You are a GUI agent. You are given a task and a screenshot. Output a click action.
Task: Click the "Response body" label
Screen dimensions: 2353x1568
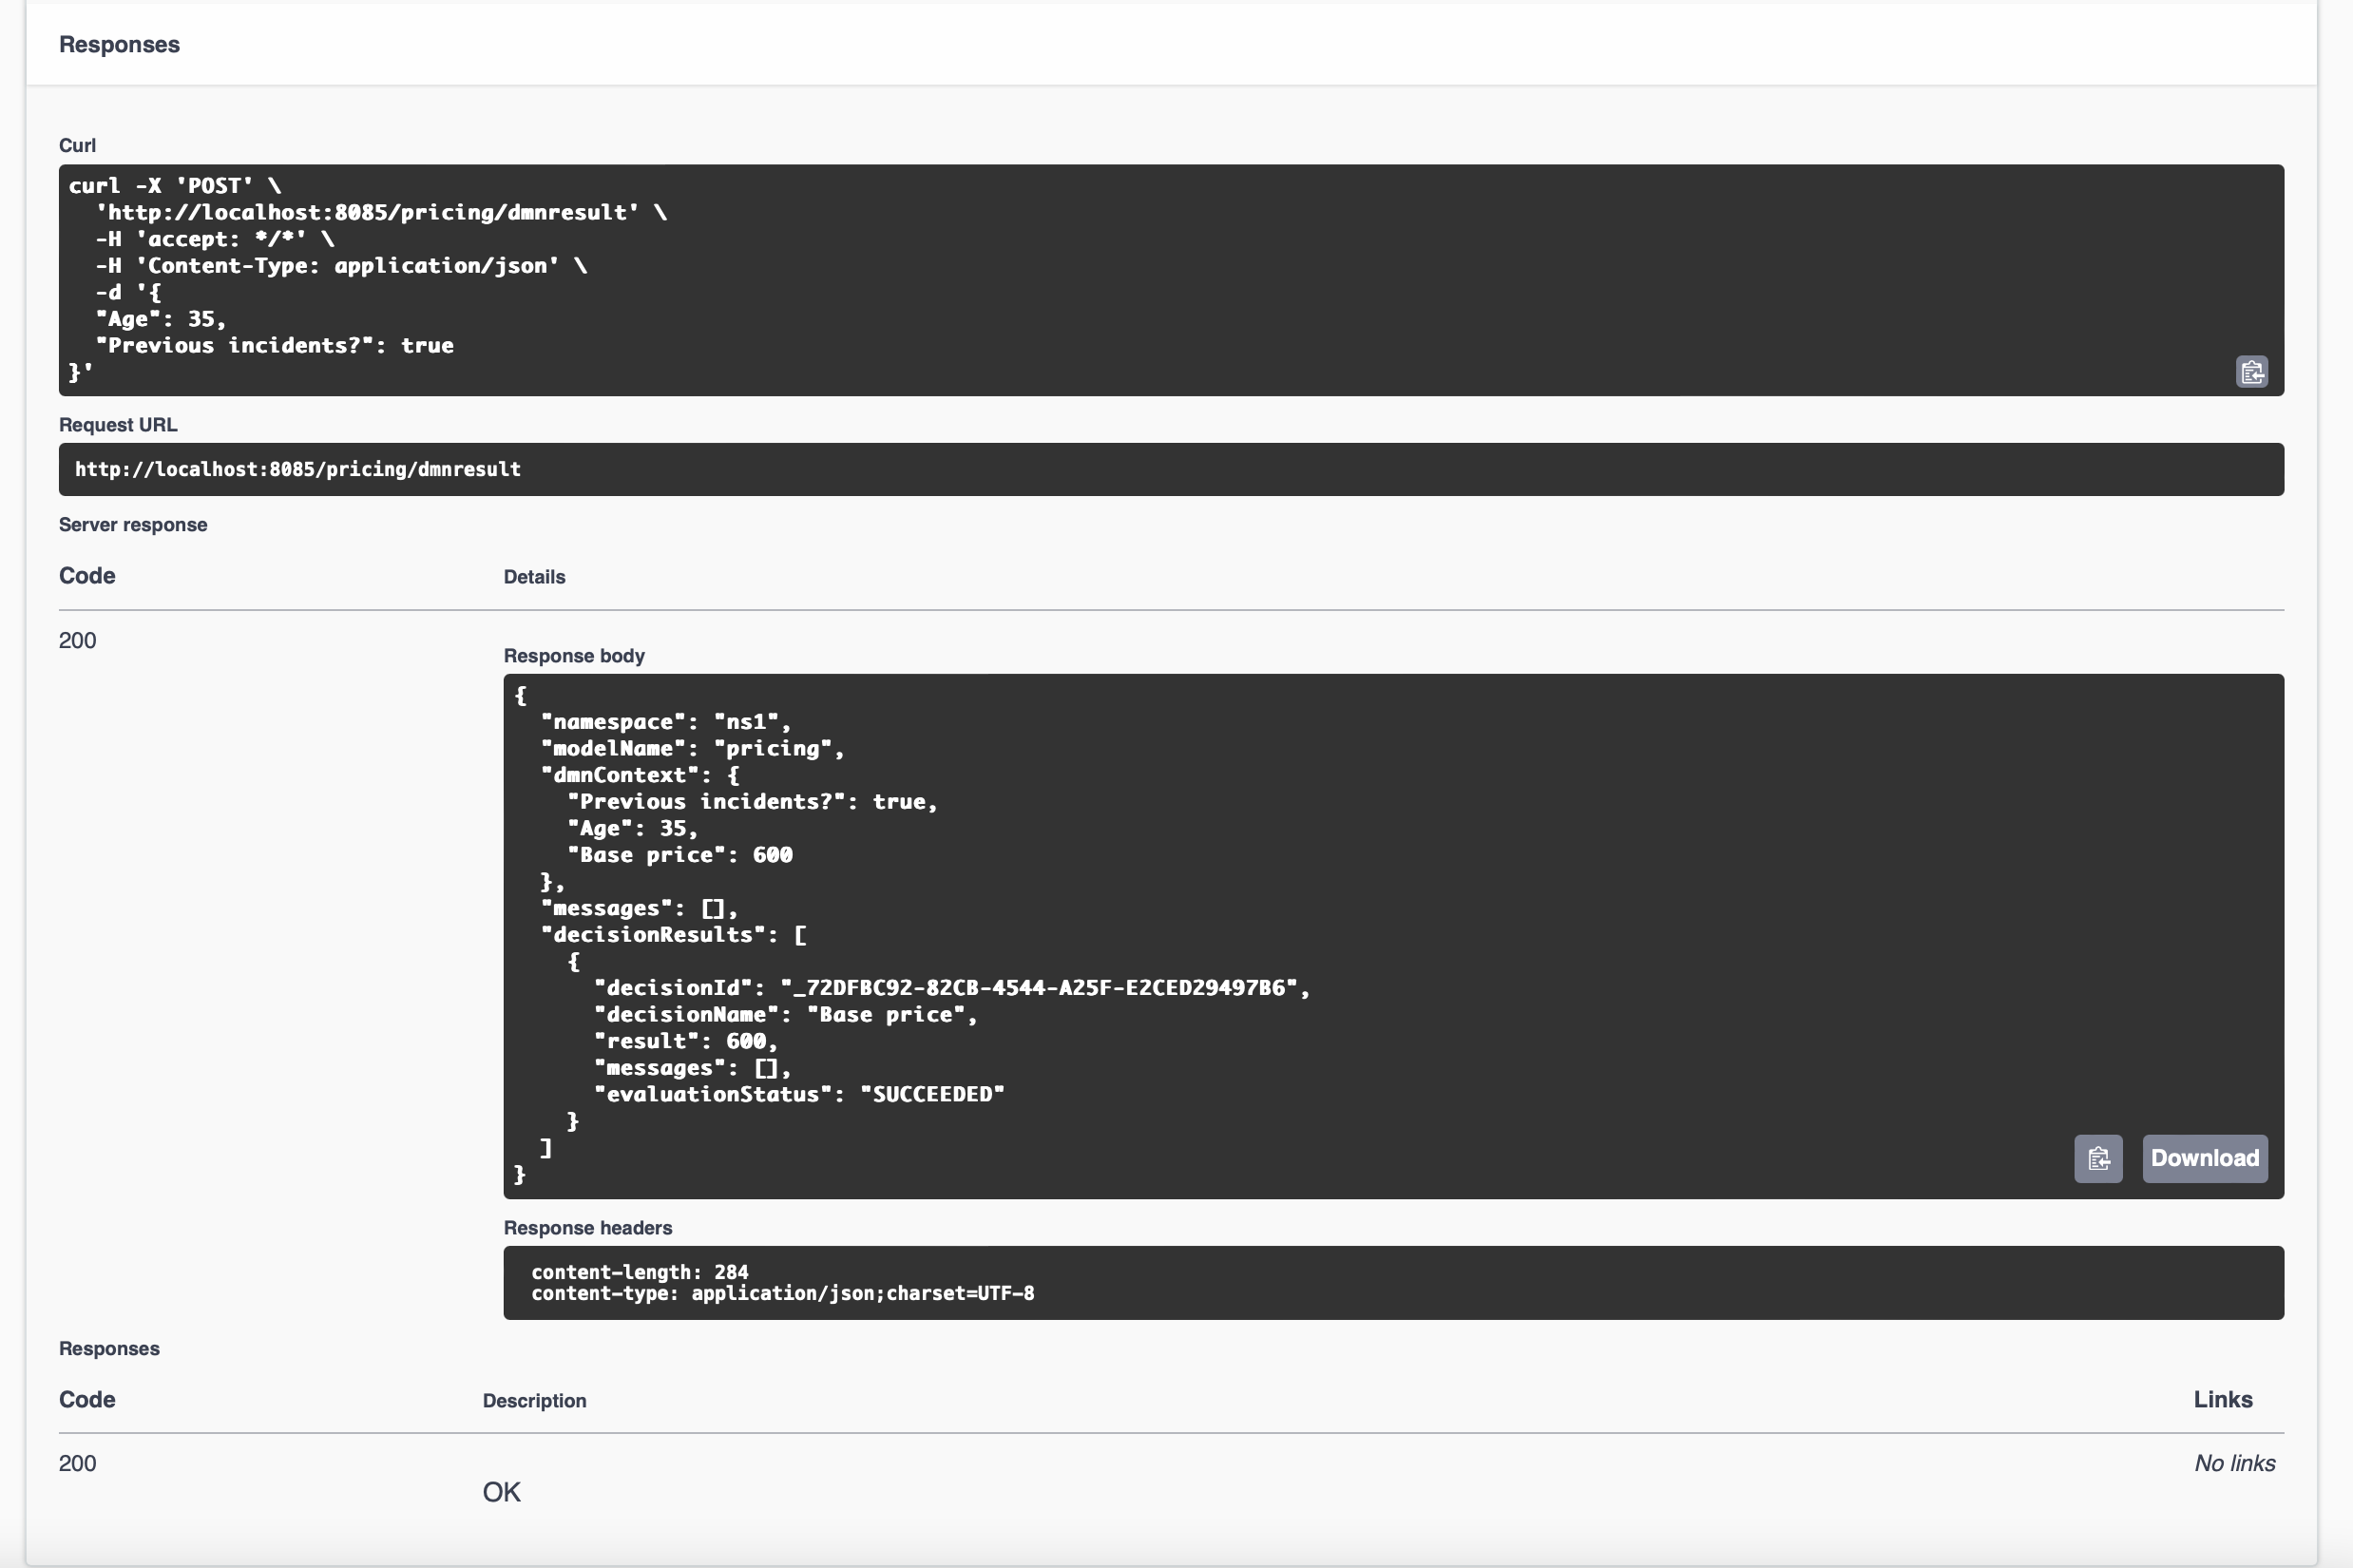[x=574, y=656]
